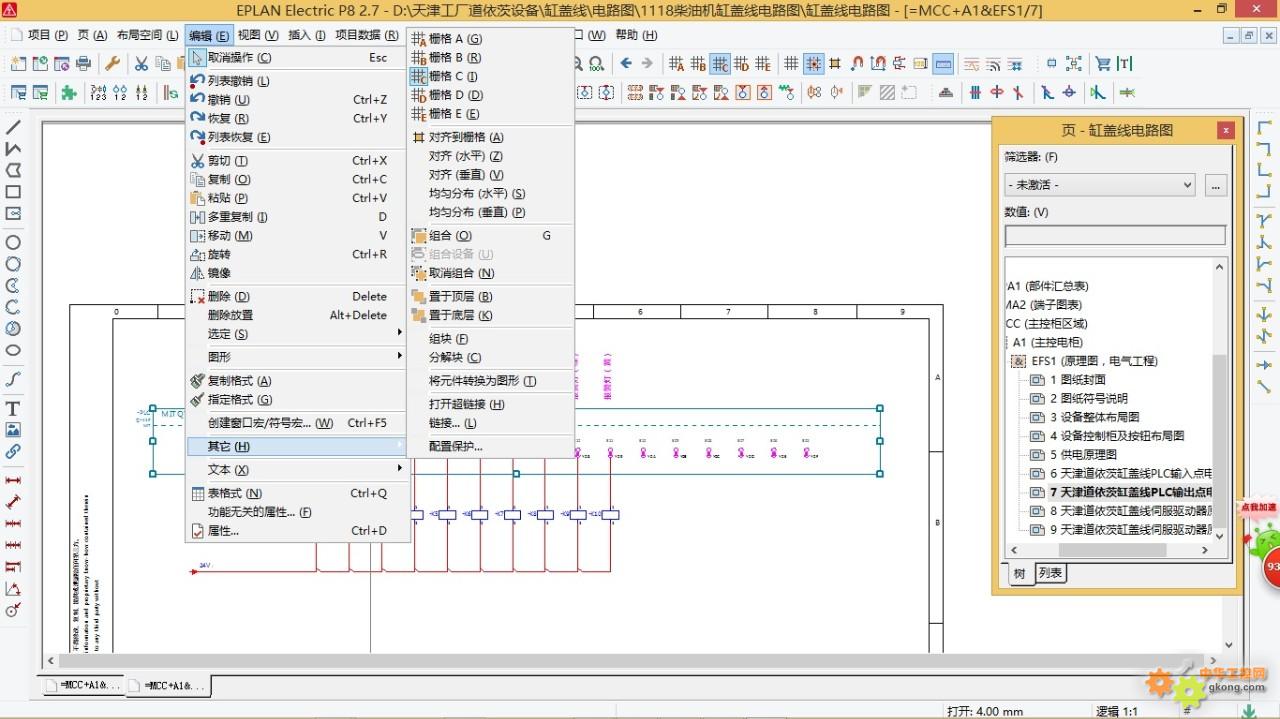Viewport: 1280px width, 719px height.
Task: Toggle grid C in the toolbar
Action: pos(720,64)
